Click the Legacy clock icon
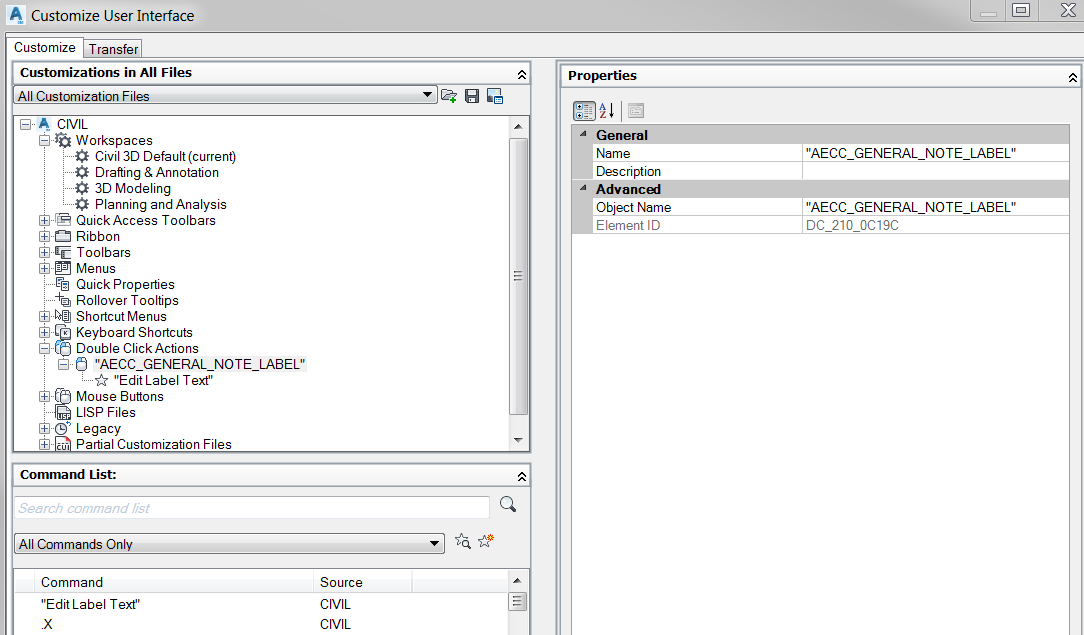The width and height of the screenshot is (1084, 635). 63,428
